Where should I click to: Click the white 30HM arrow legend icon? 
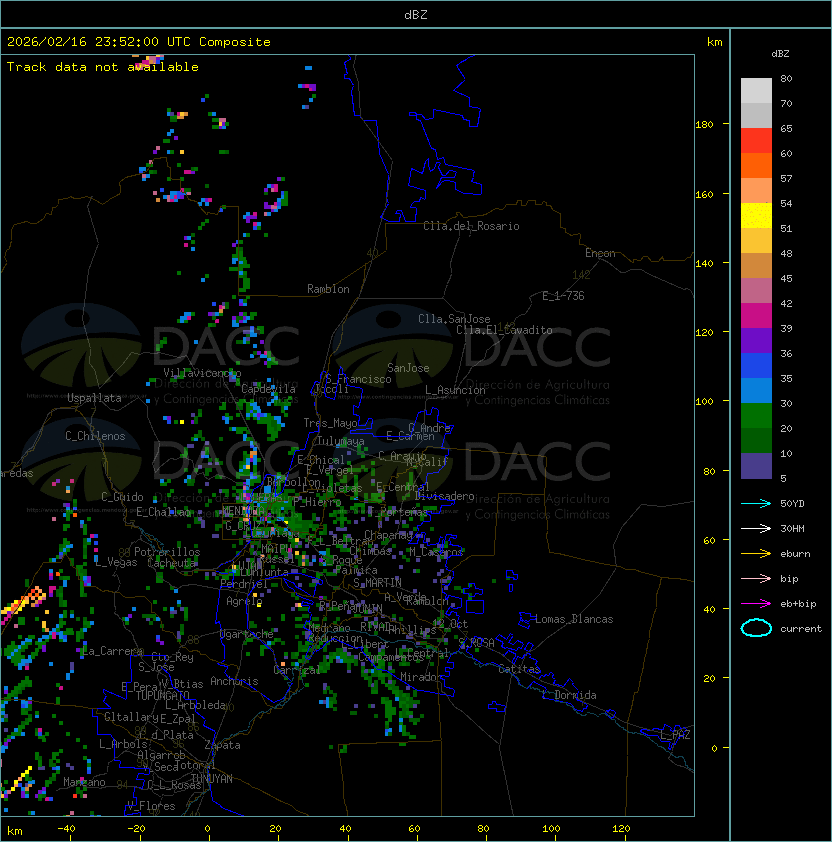pyautogui.click(x=756, y=528)
